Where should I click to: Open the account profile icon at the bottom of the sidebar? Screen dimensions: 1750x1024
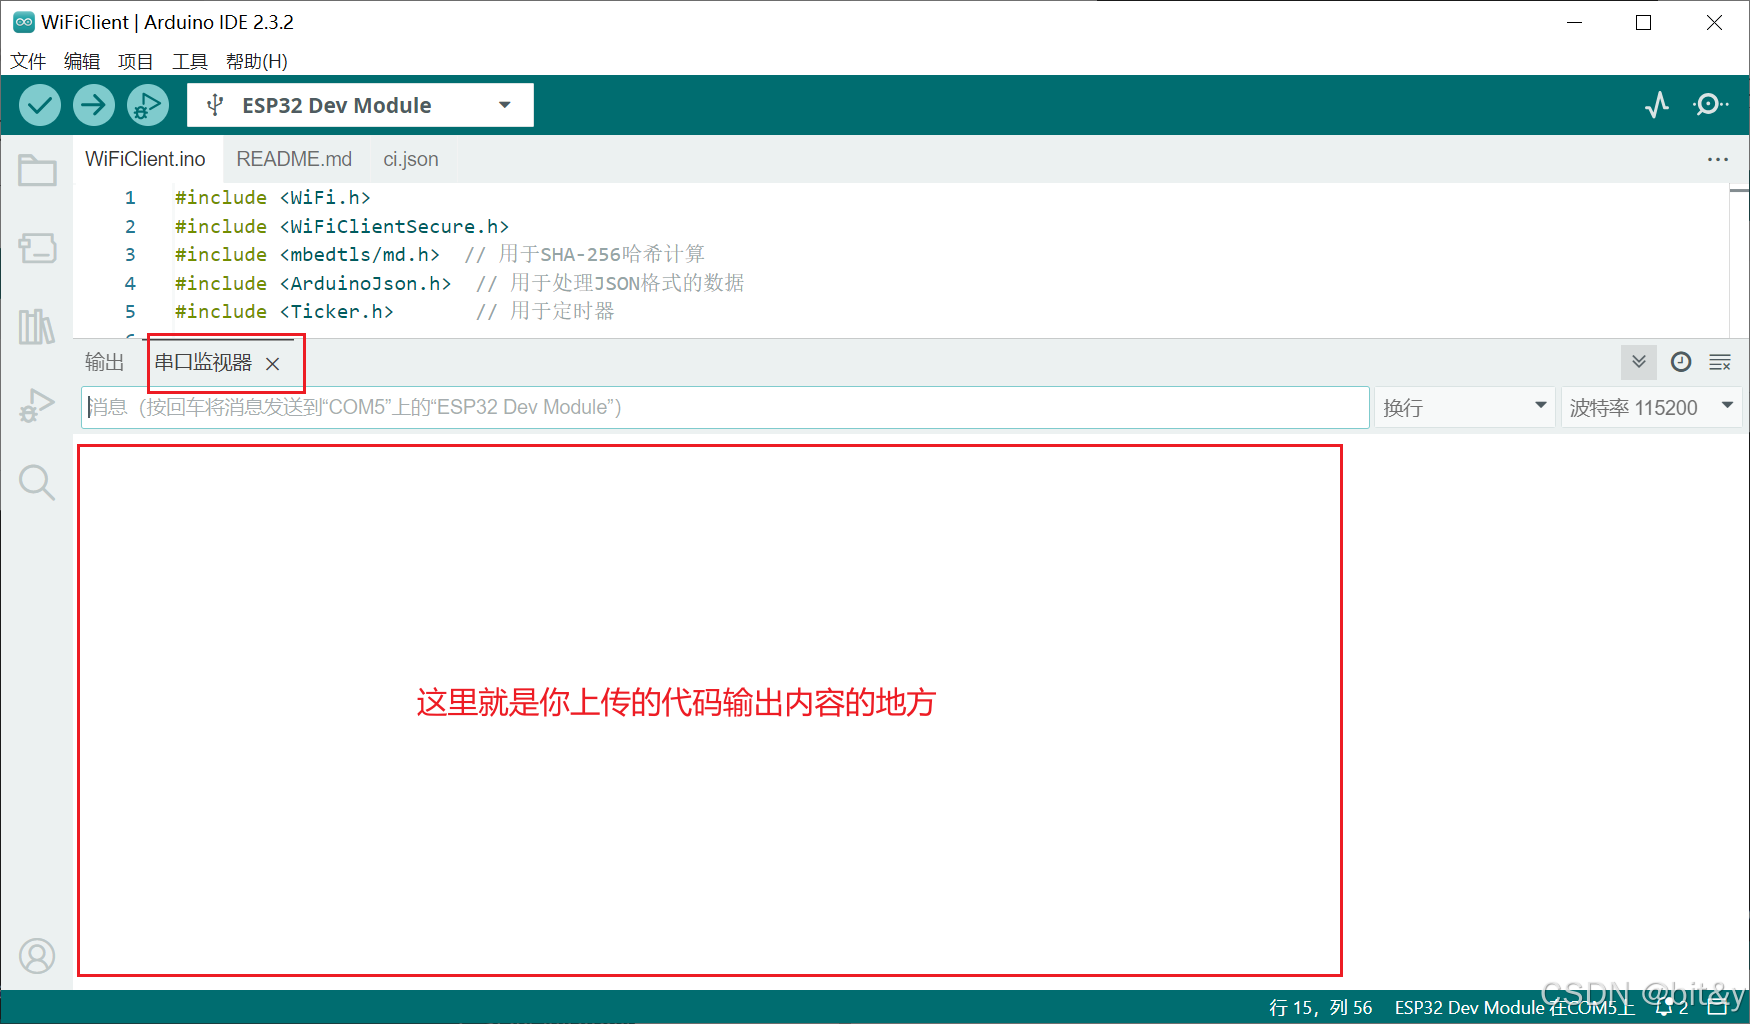tap(37, 956)
